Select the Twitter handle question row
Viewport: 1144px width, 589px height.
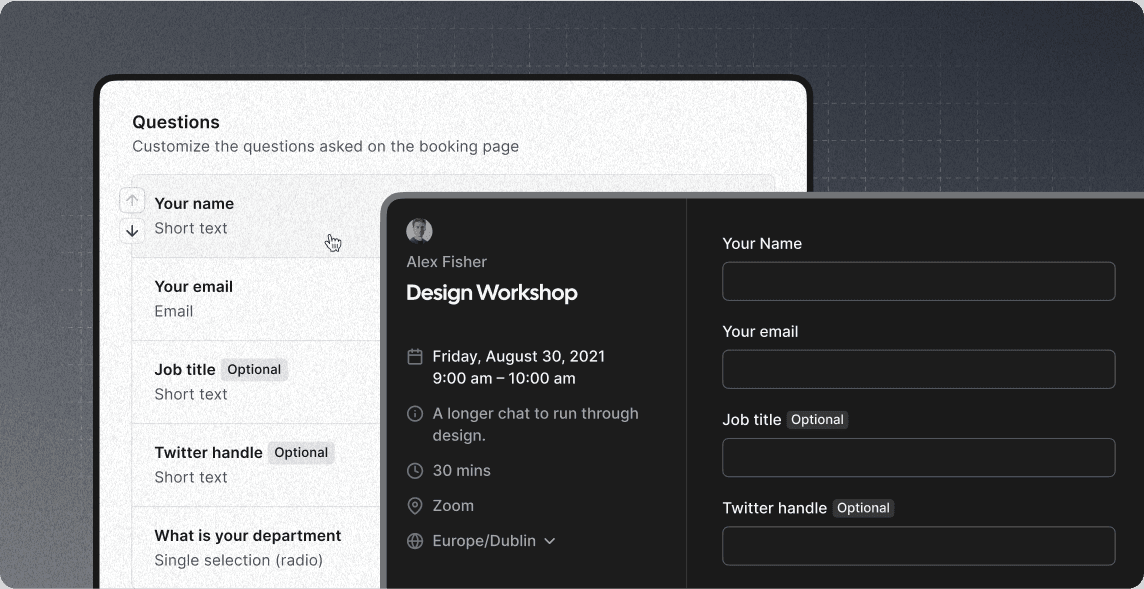pyautogui.click(x=257, y=465)
